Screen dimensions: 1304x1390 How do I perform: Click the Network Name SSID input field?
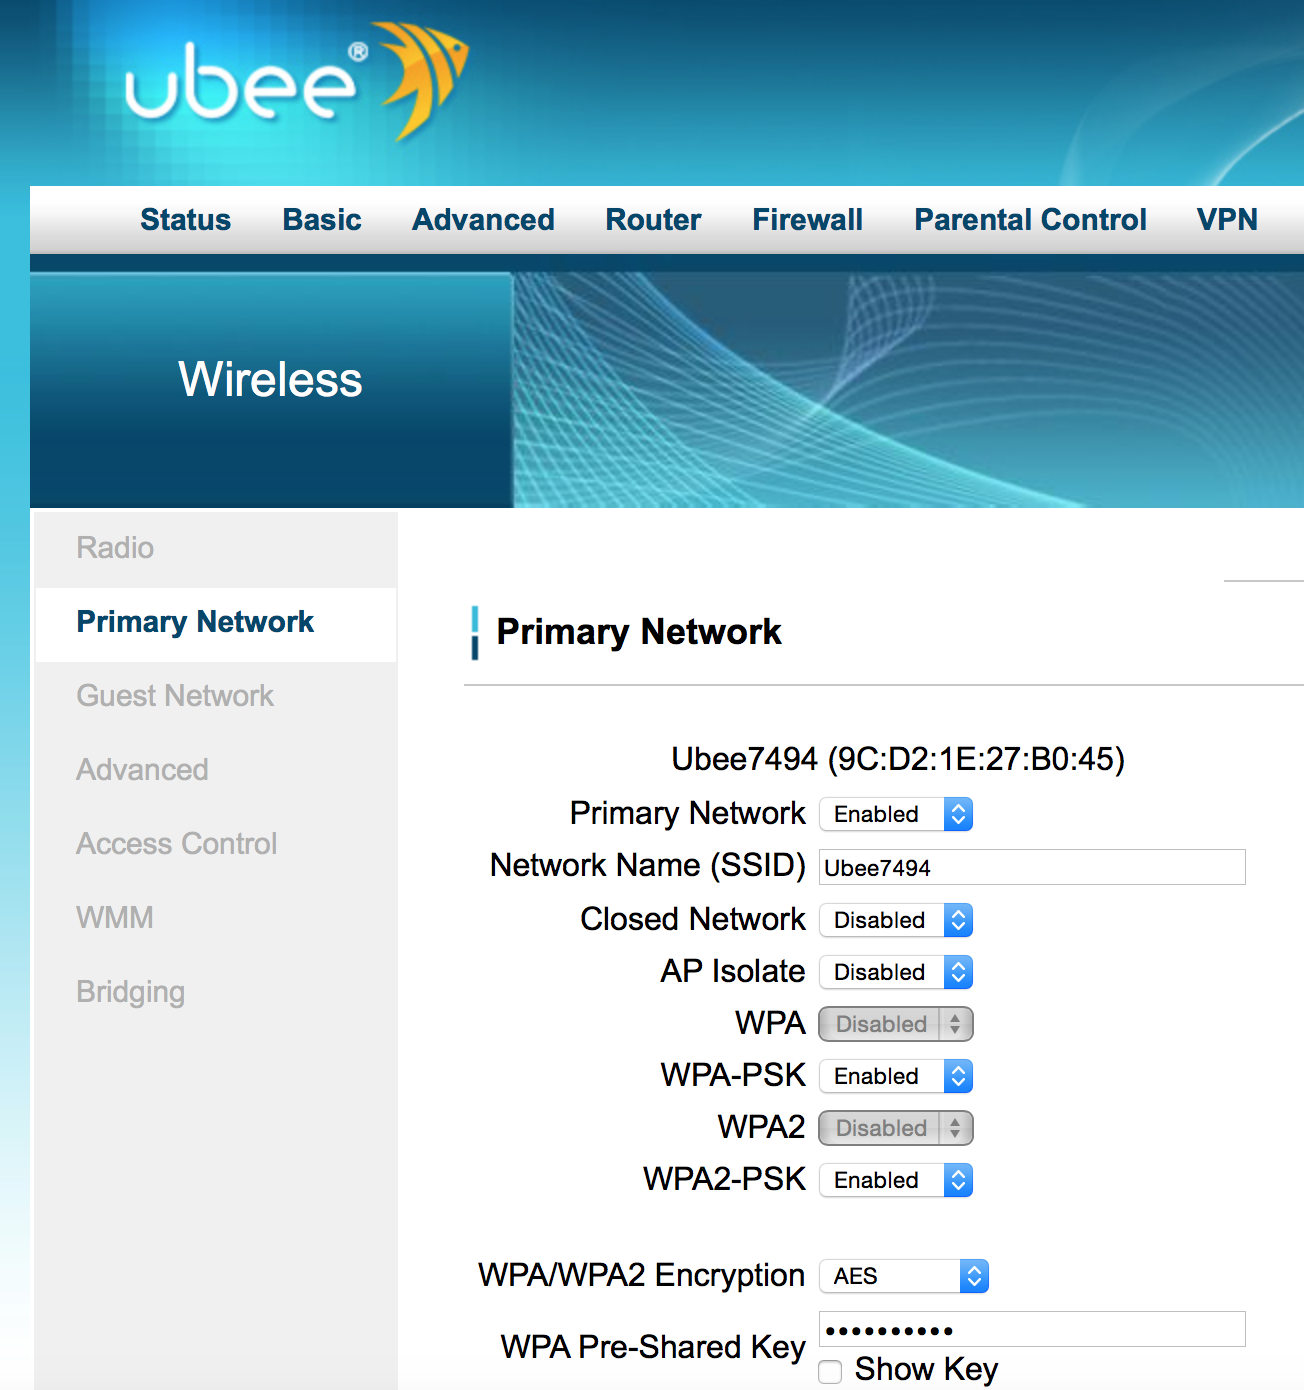[x=1031, y=867]
